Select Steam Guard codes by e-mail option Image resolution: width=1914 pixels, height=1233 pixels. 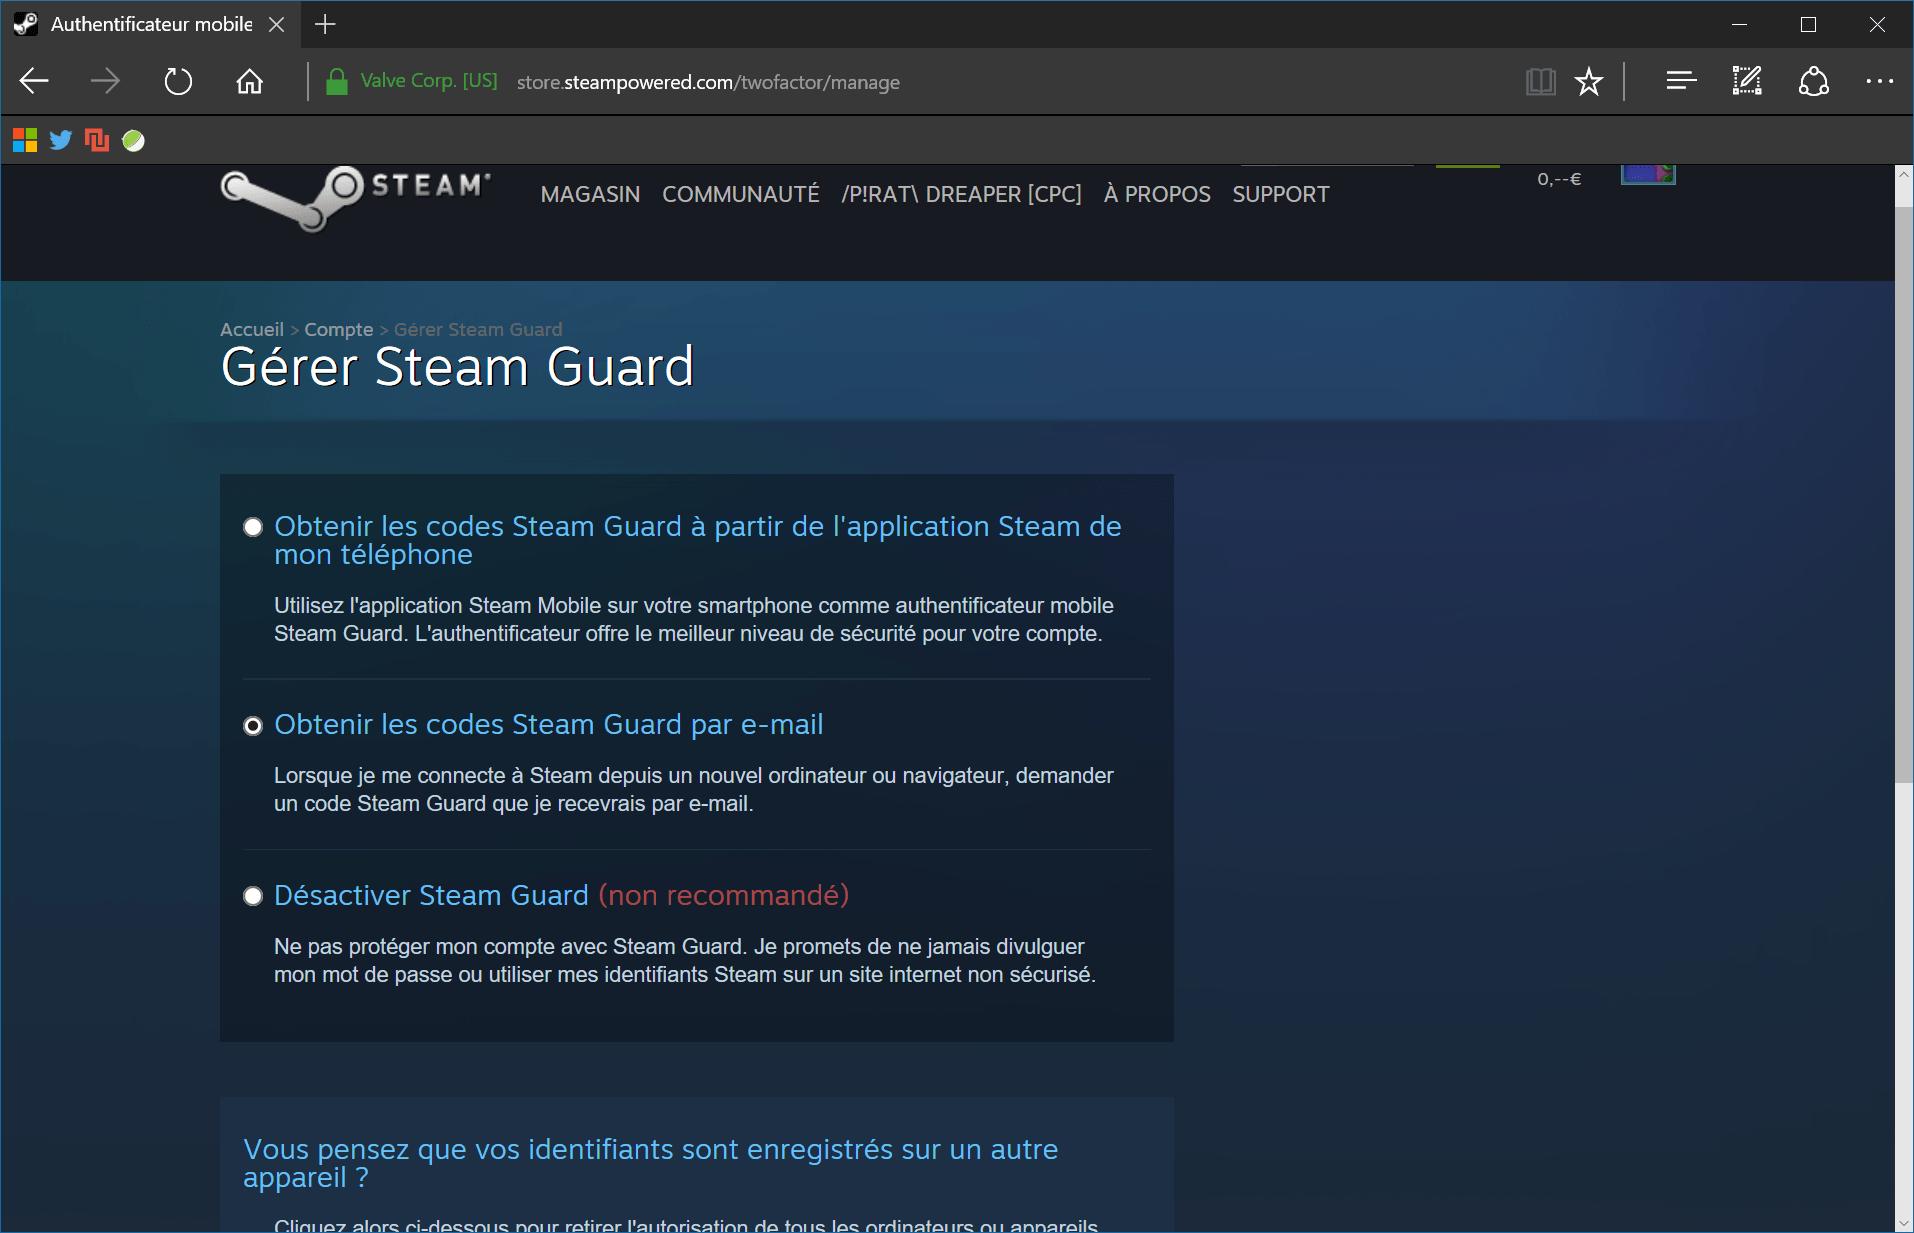253,726
